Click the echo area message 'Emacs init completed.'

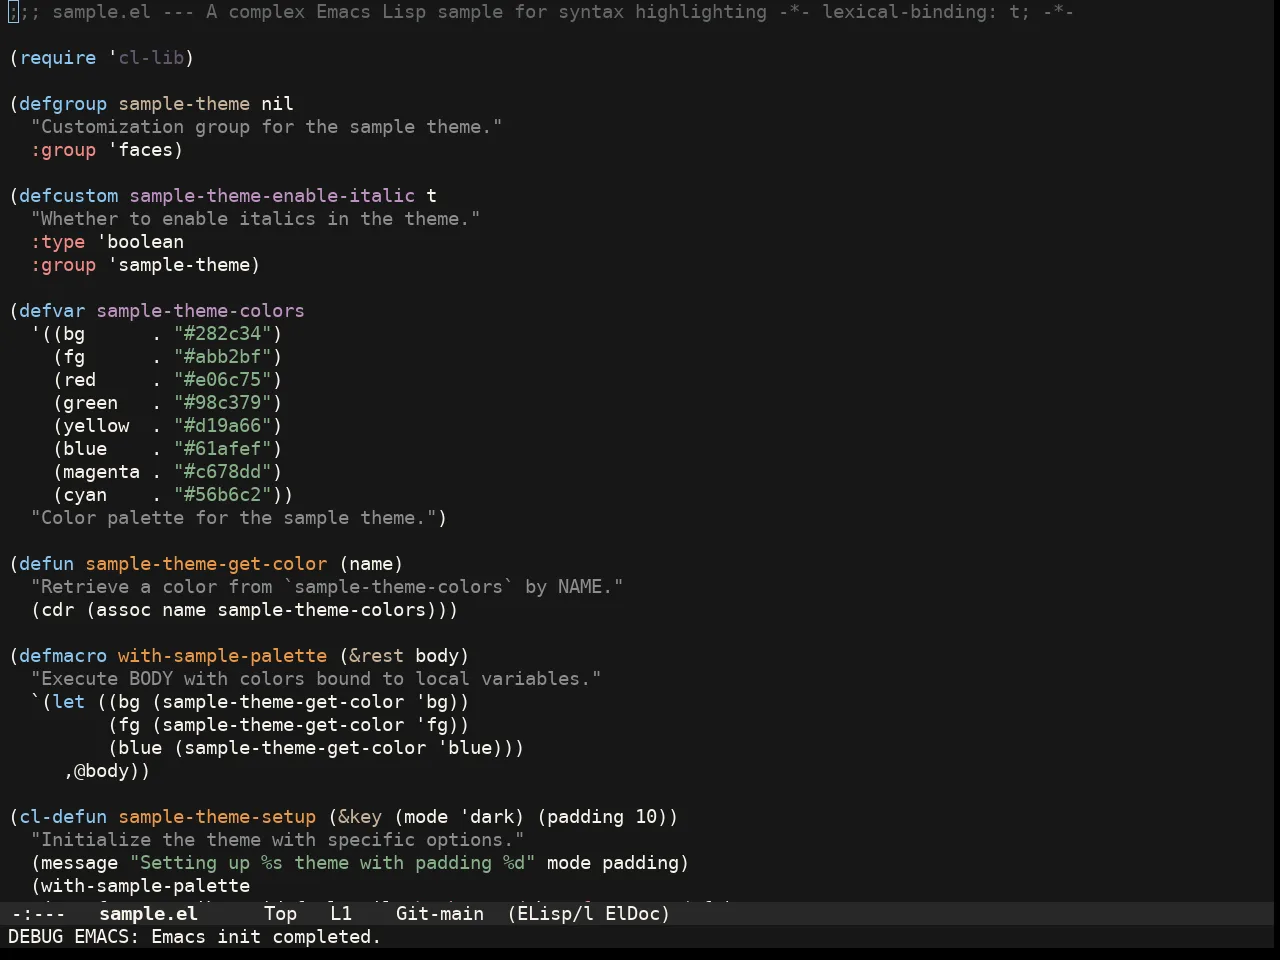(265, 937)
